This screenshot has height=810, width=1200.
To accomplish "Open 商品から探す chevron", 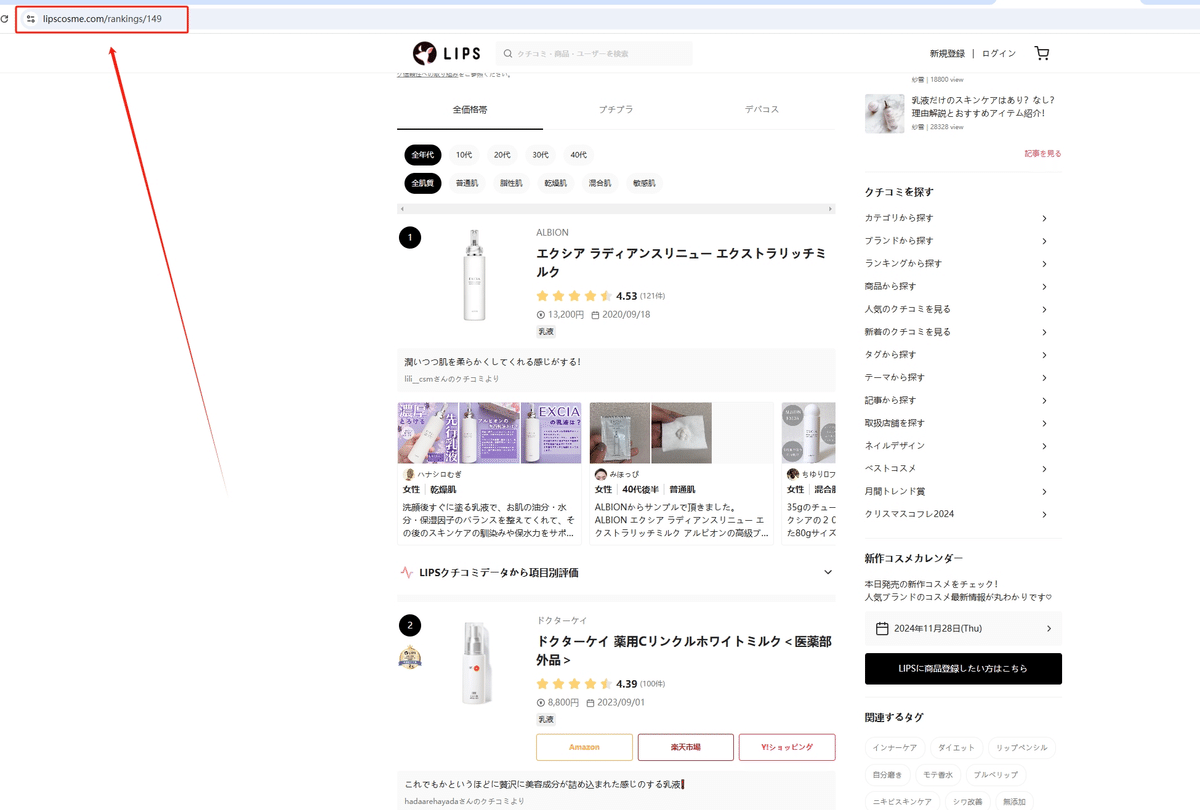I will click(x=1045, y=286).
